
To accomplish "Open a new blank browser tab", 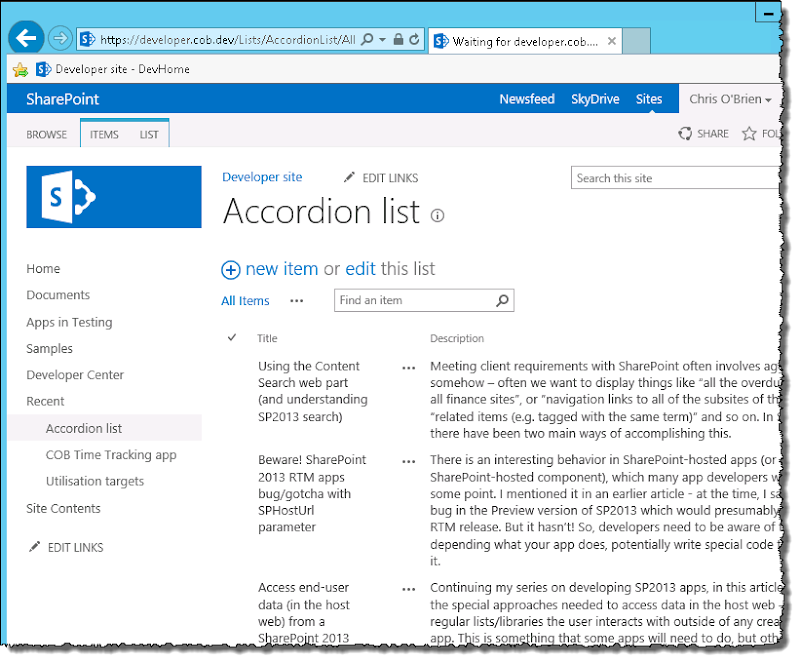I will [x=636, y=41].
